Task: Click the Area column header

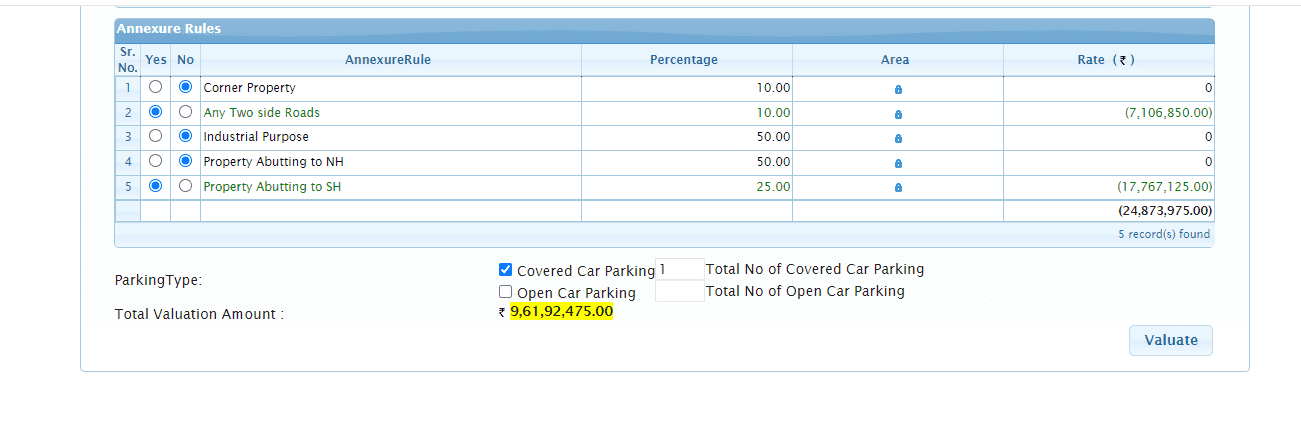Action: 895,60
